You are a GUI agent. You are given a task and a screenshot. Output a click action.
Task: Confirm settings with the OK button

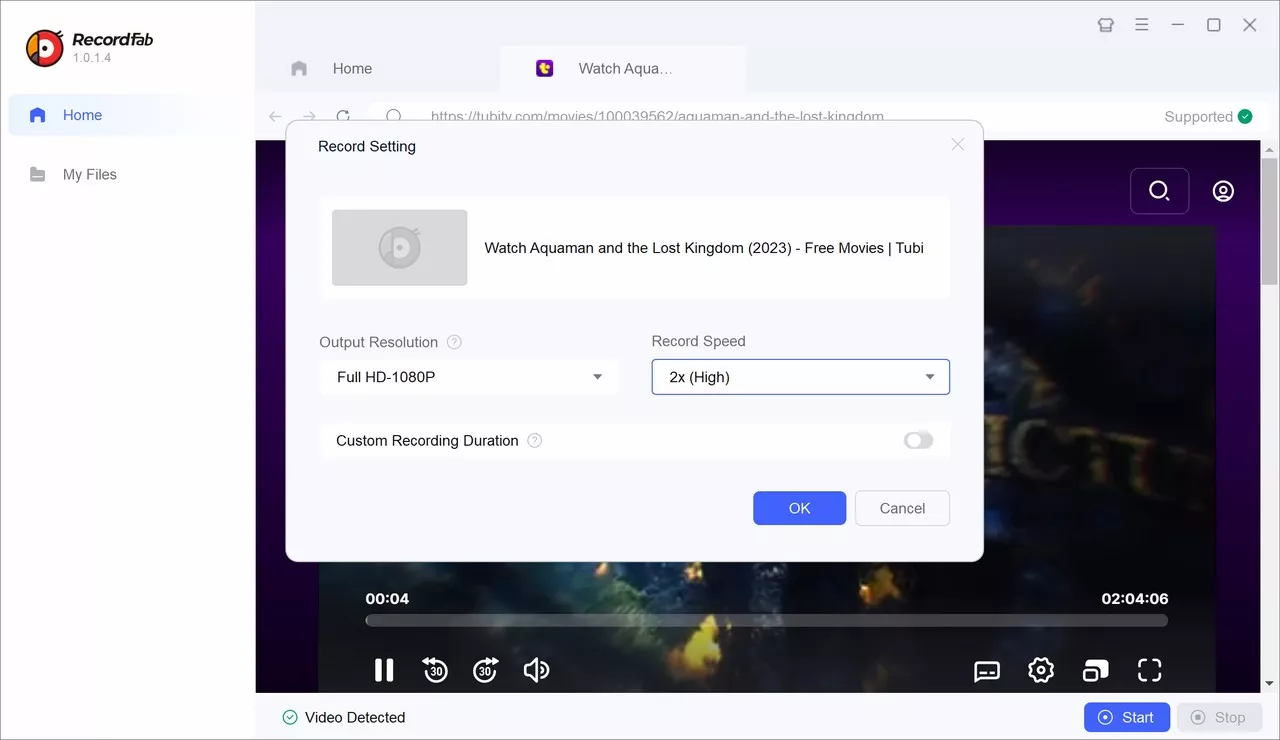coord(799,508)
